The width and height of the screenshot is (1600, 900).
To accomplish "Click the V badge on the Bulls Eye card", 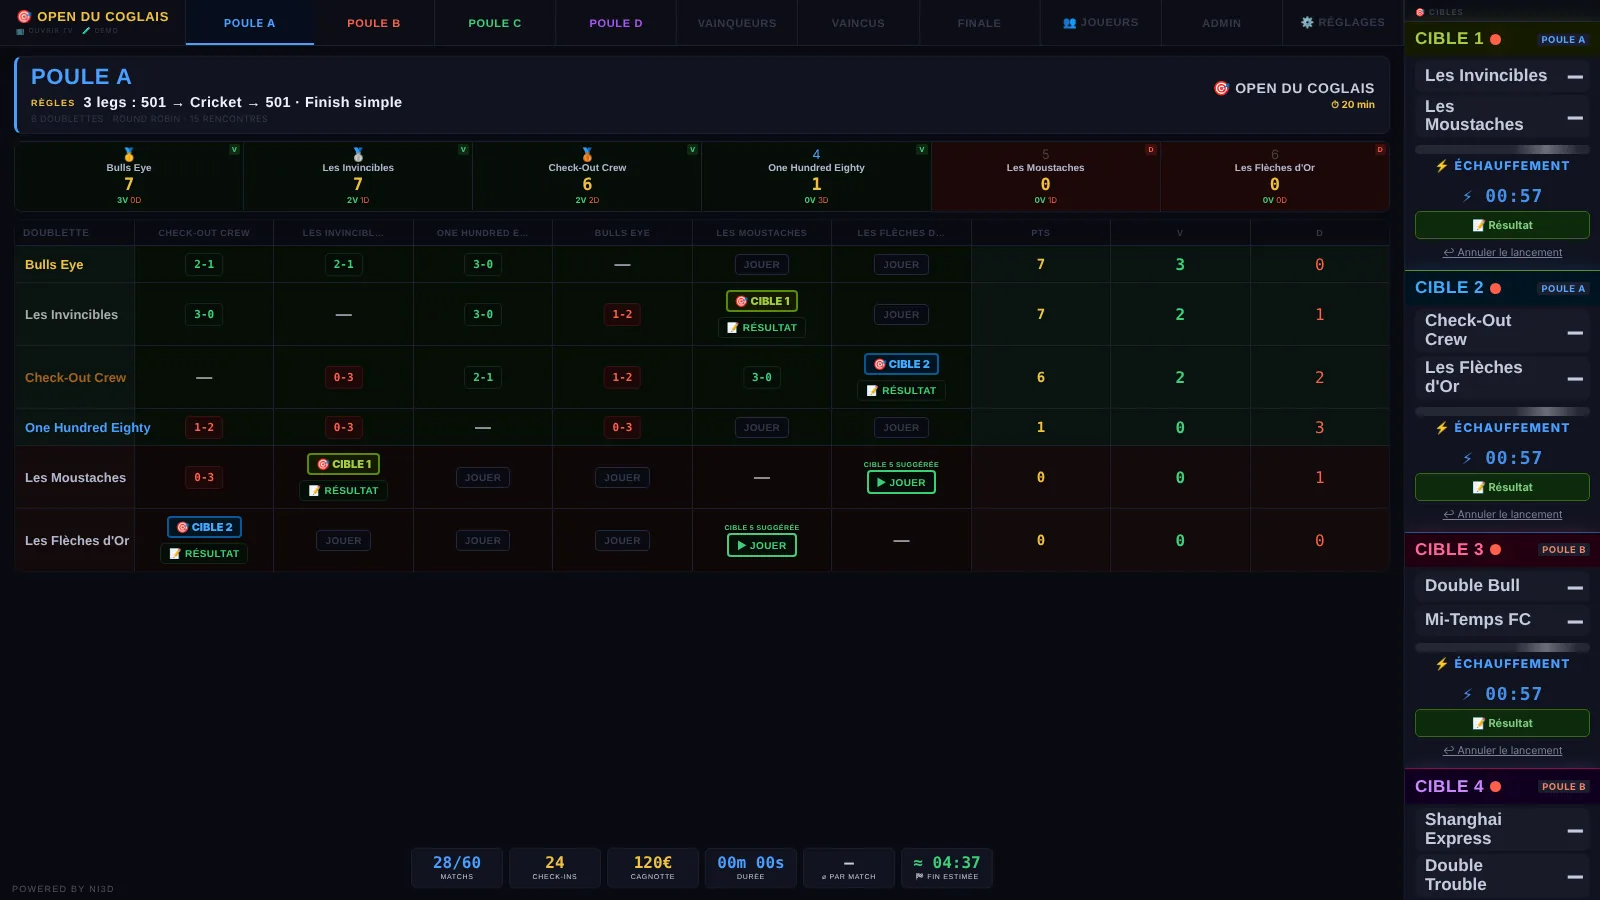I will tap(234, 149).
